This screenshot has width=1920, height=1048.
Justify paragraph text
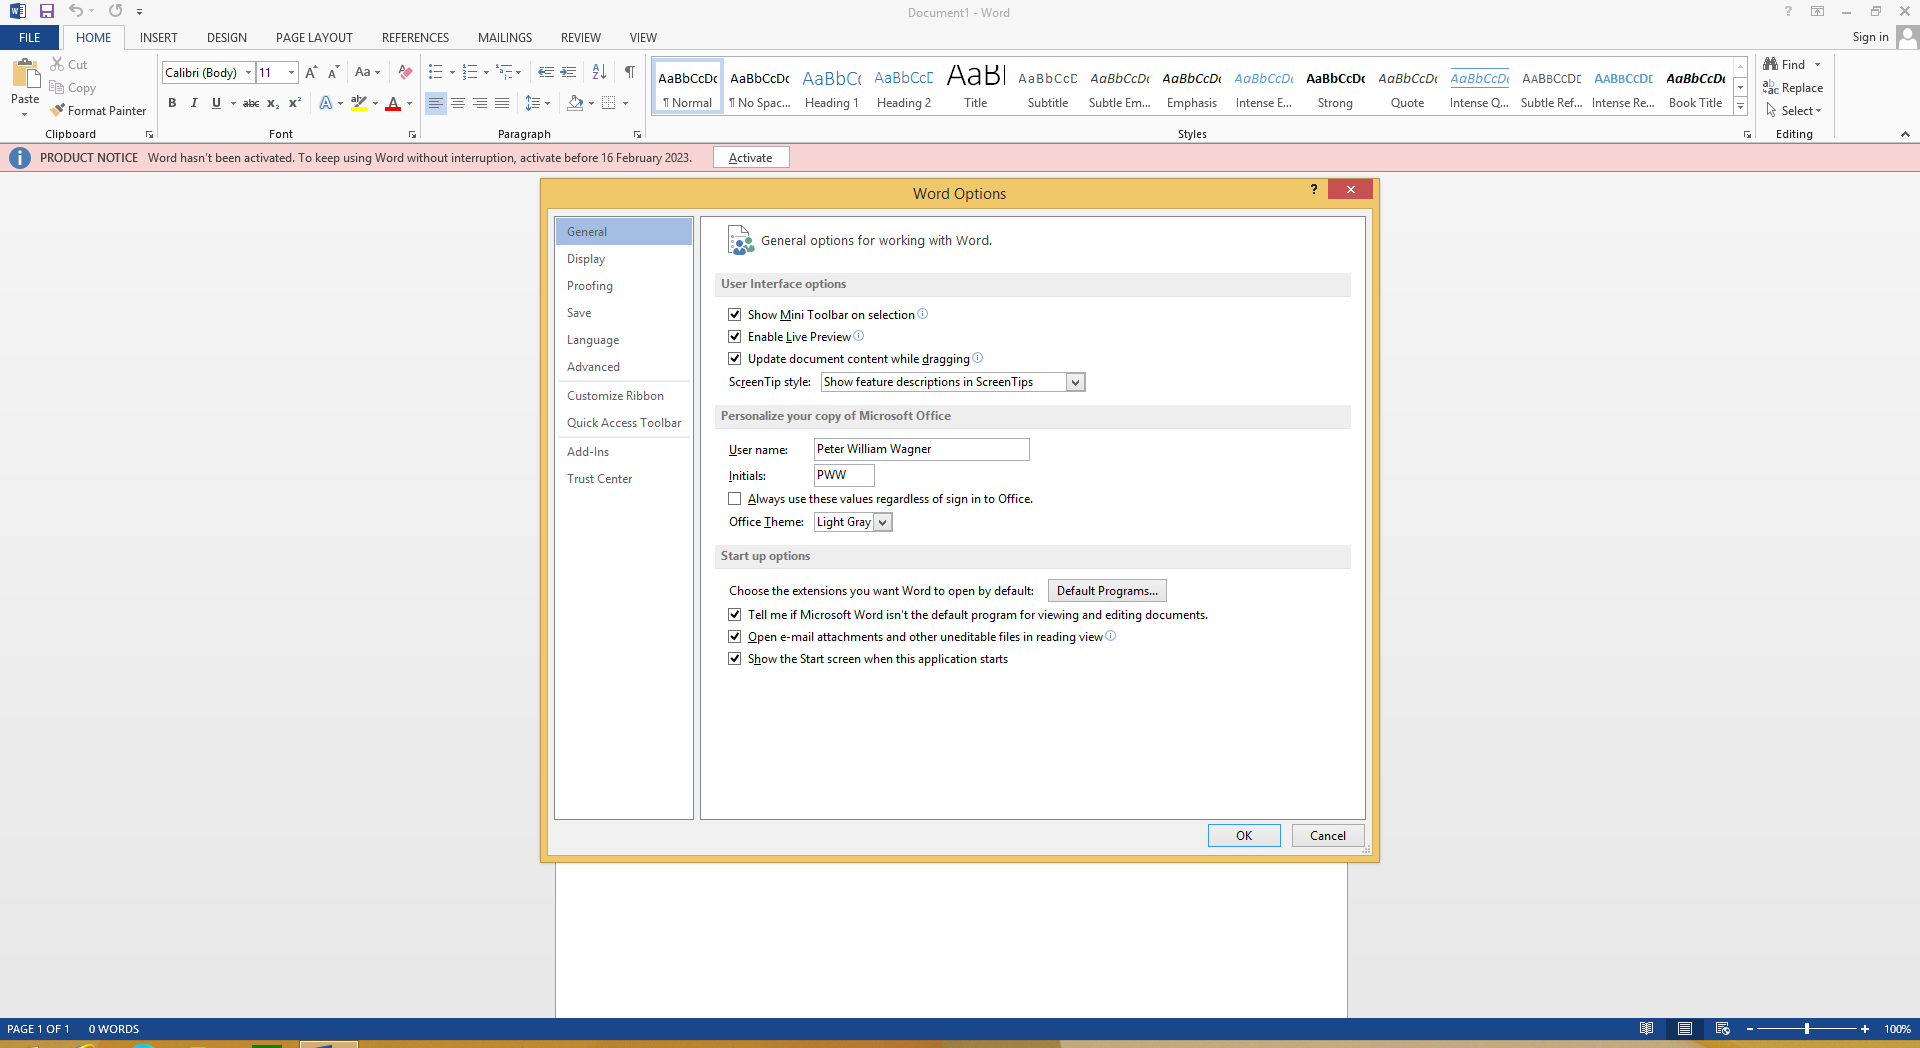pos(502,103)
